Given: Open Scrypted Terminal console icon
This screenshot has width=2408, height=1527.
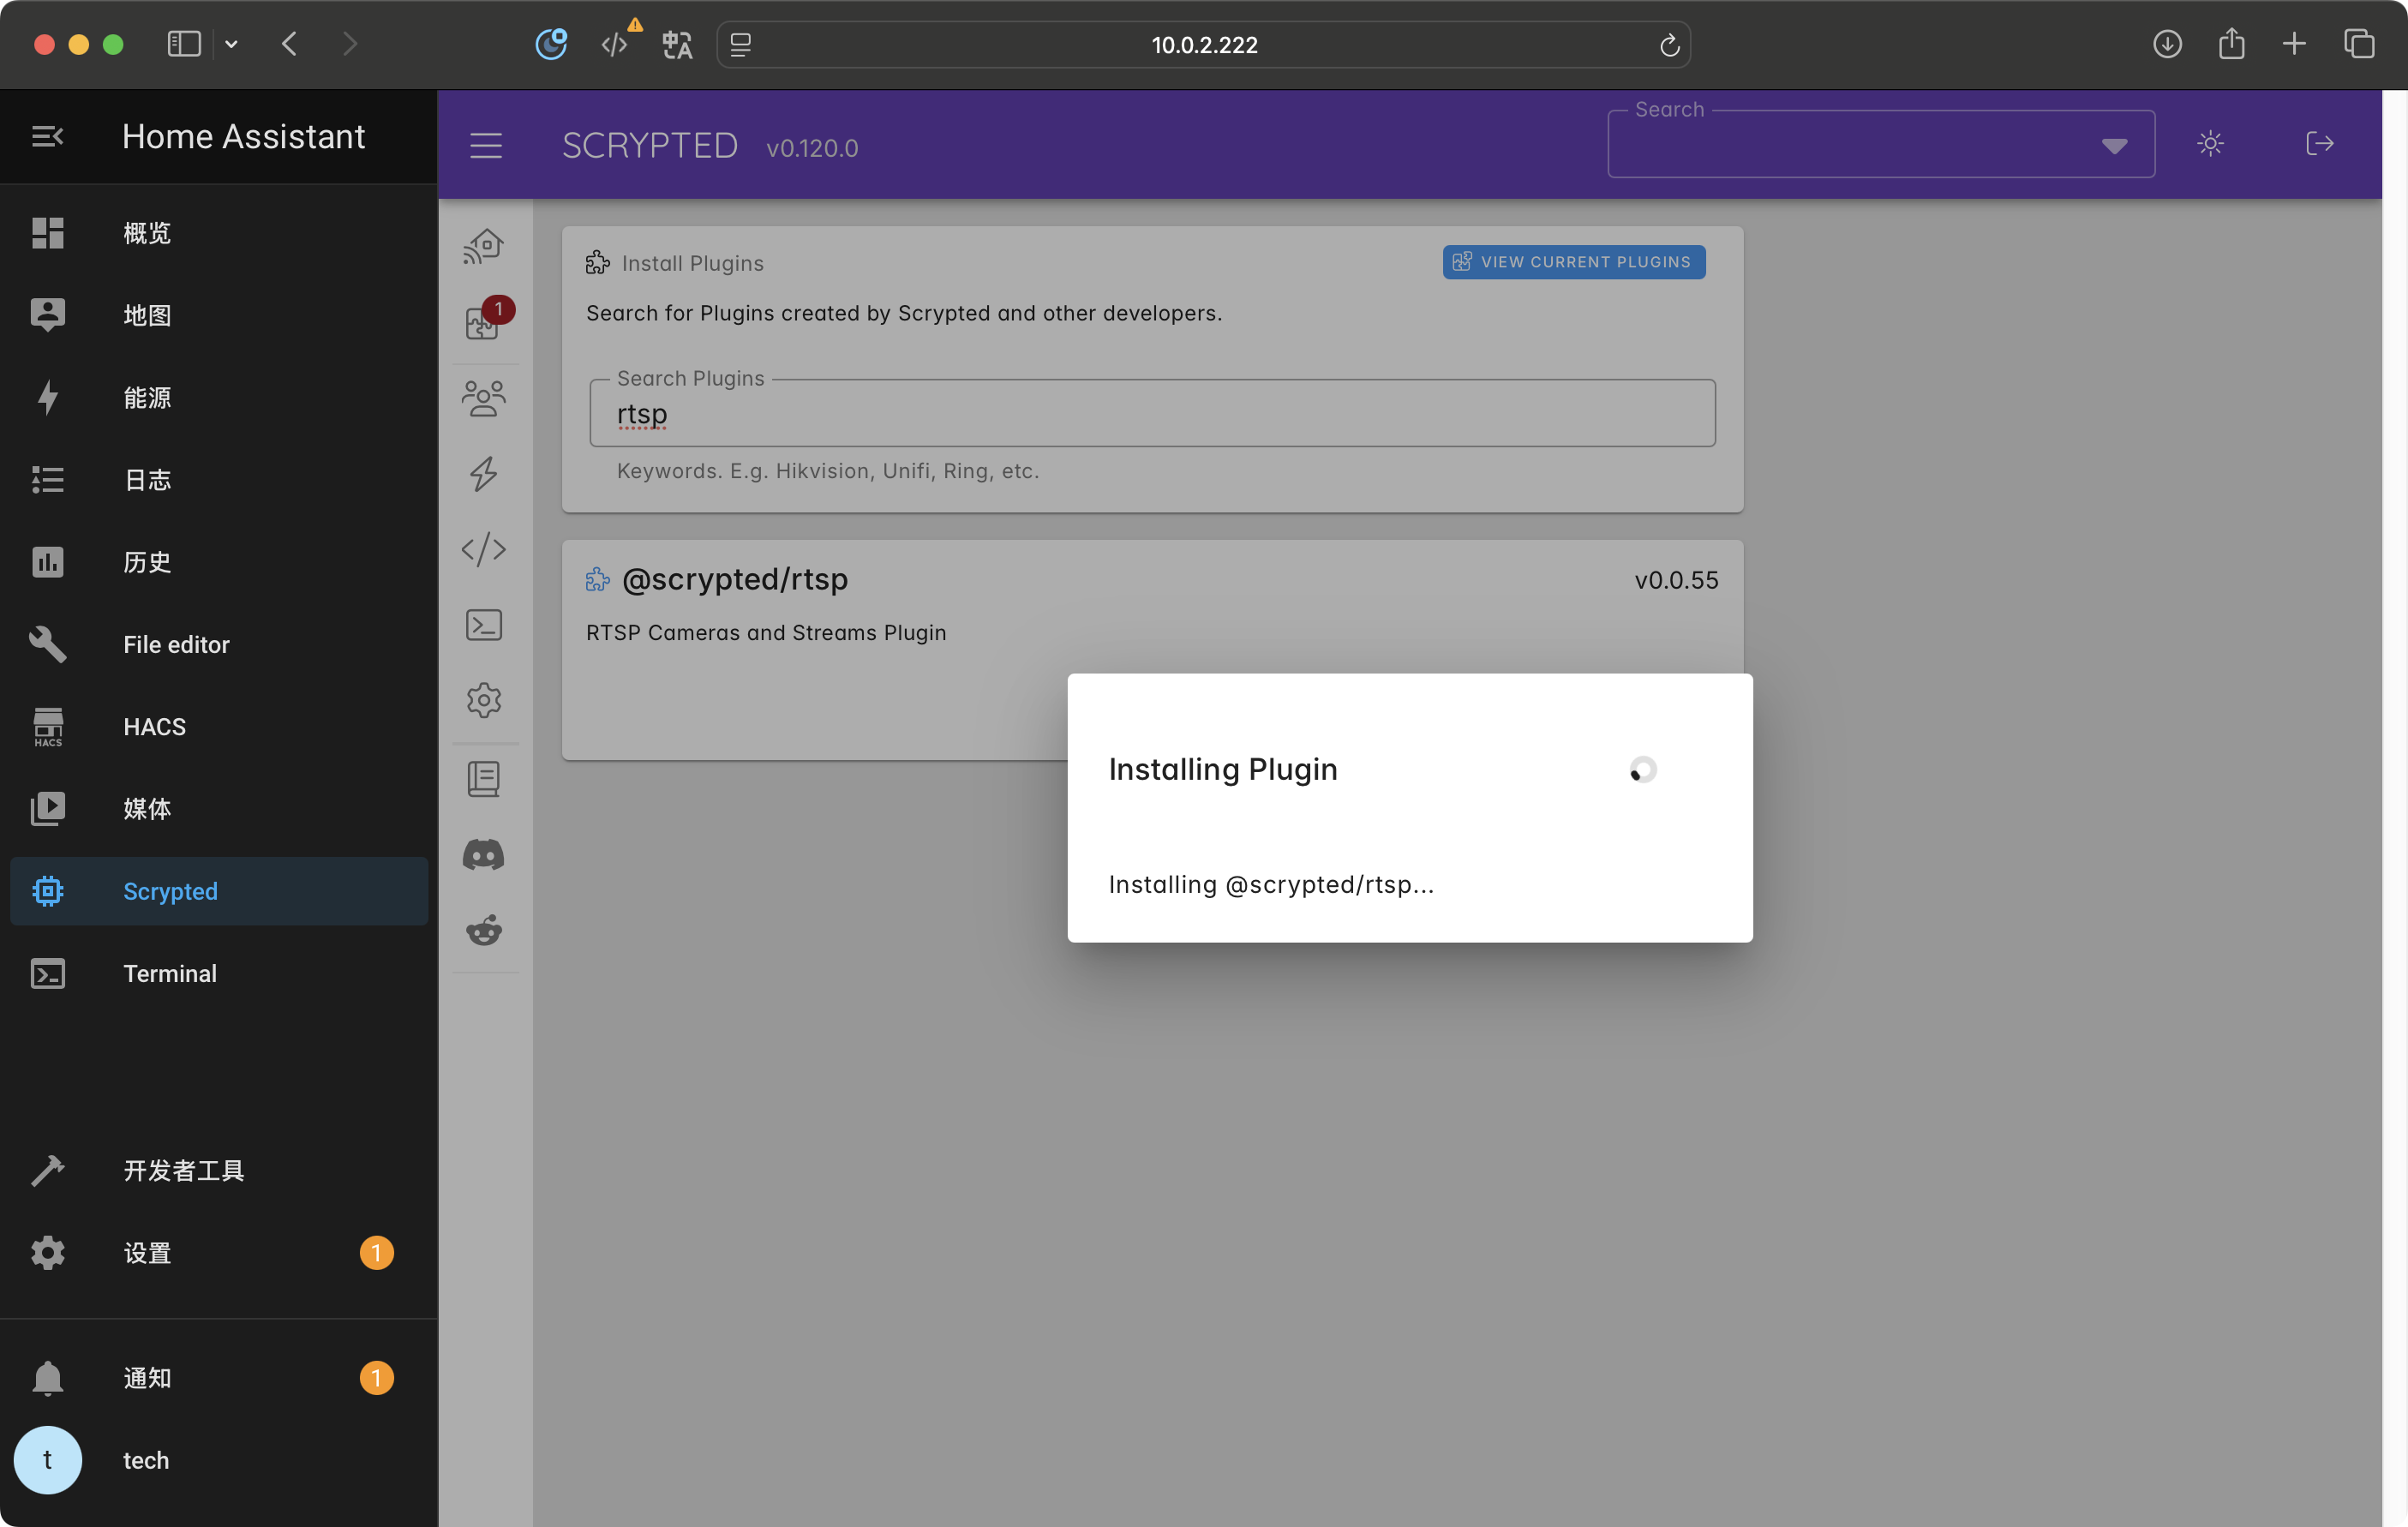Looking at the screenshot, I should 484,625.
